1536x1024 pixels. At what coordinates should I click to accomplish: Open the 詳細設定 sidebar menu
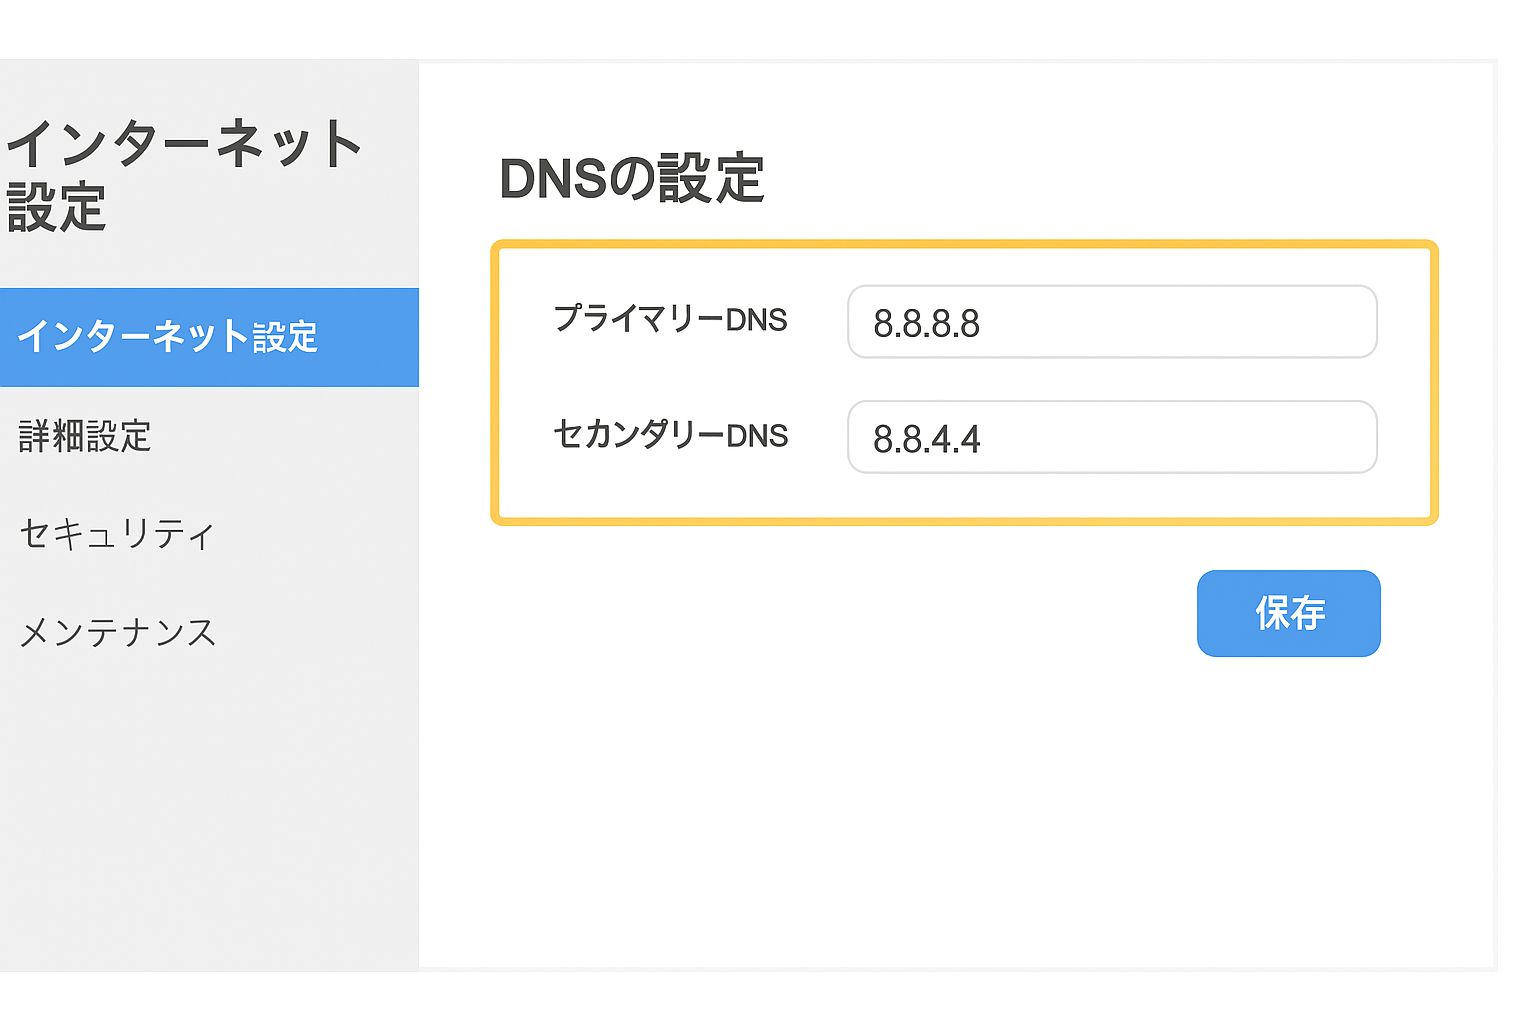click(x=85, y=436)
